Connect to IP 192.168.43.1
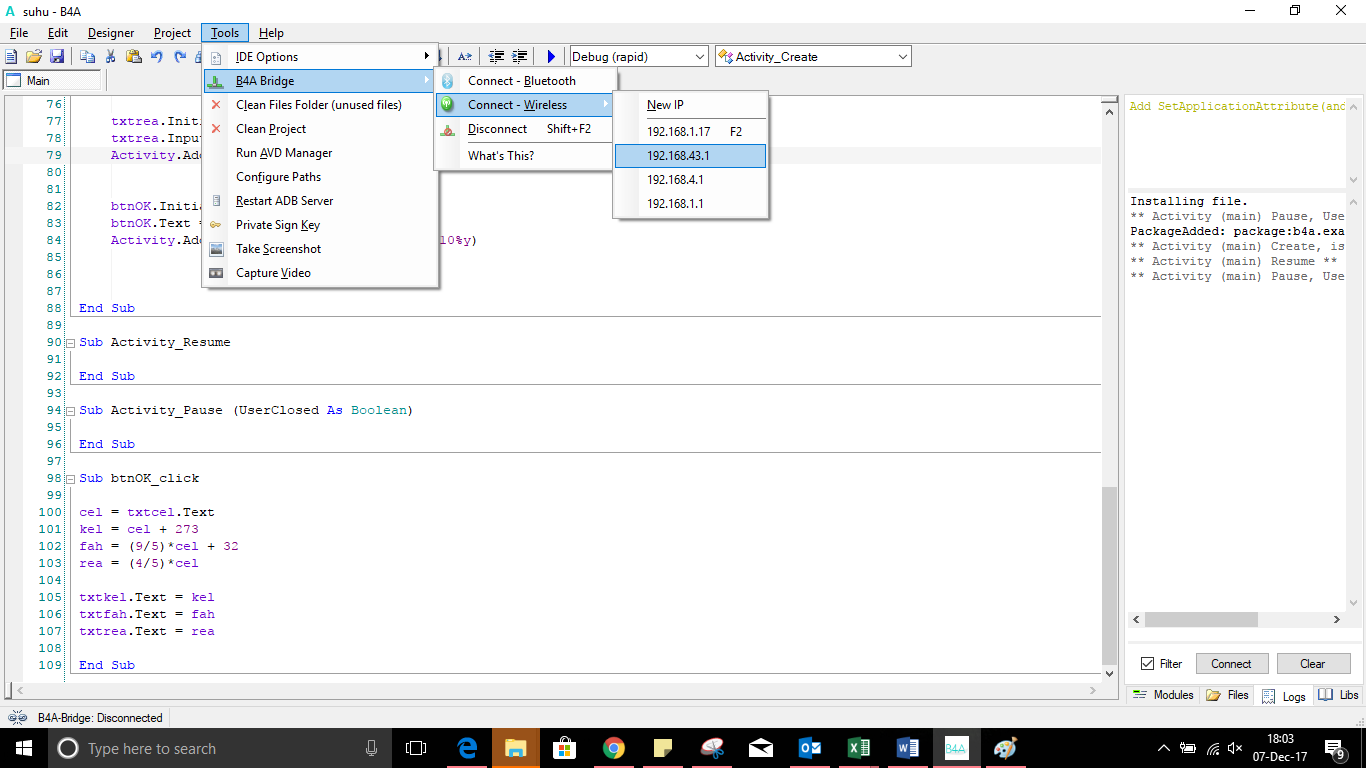This screenshot has height=768, width=1366. click(x=690, y=156)
